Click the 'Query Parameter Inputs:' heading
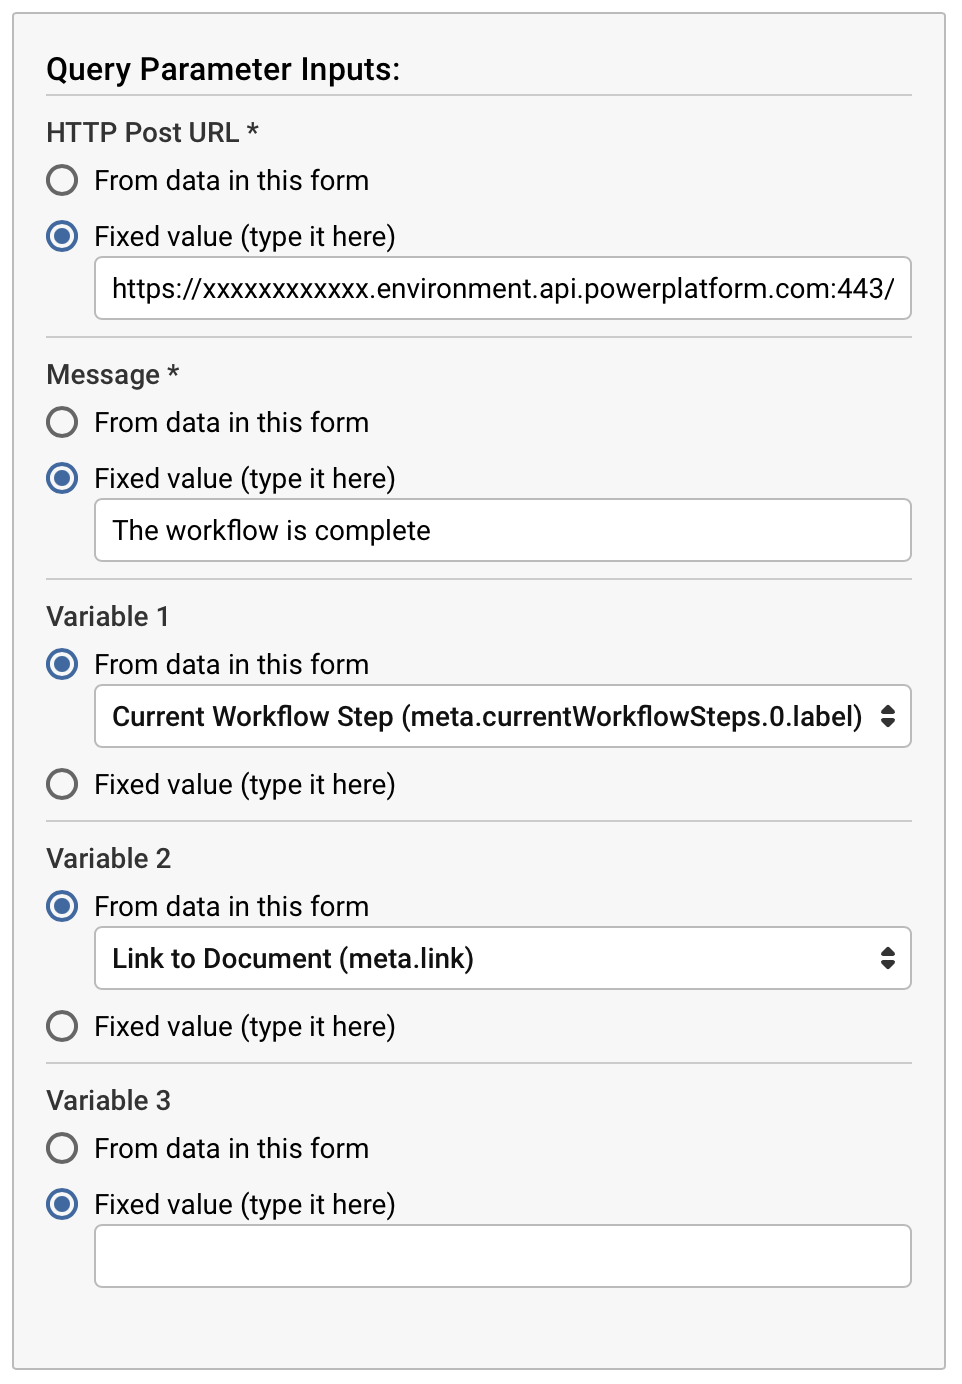The width and height of the screenshot is (962, 1384). (x=223, y=69)
